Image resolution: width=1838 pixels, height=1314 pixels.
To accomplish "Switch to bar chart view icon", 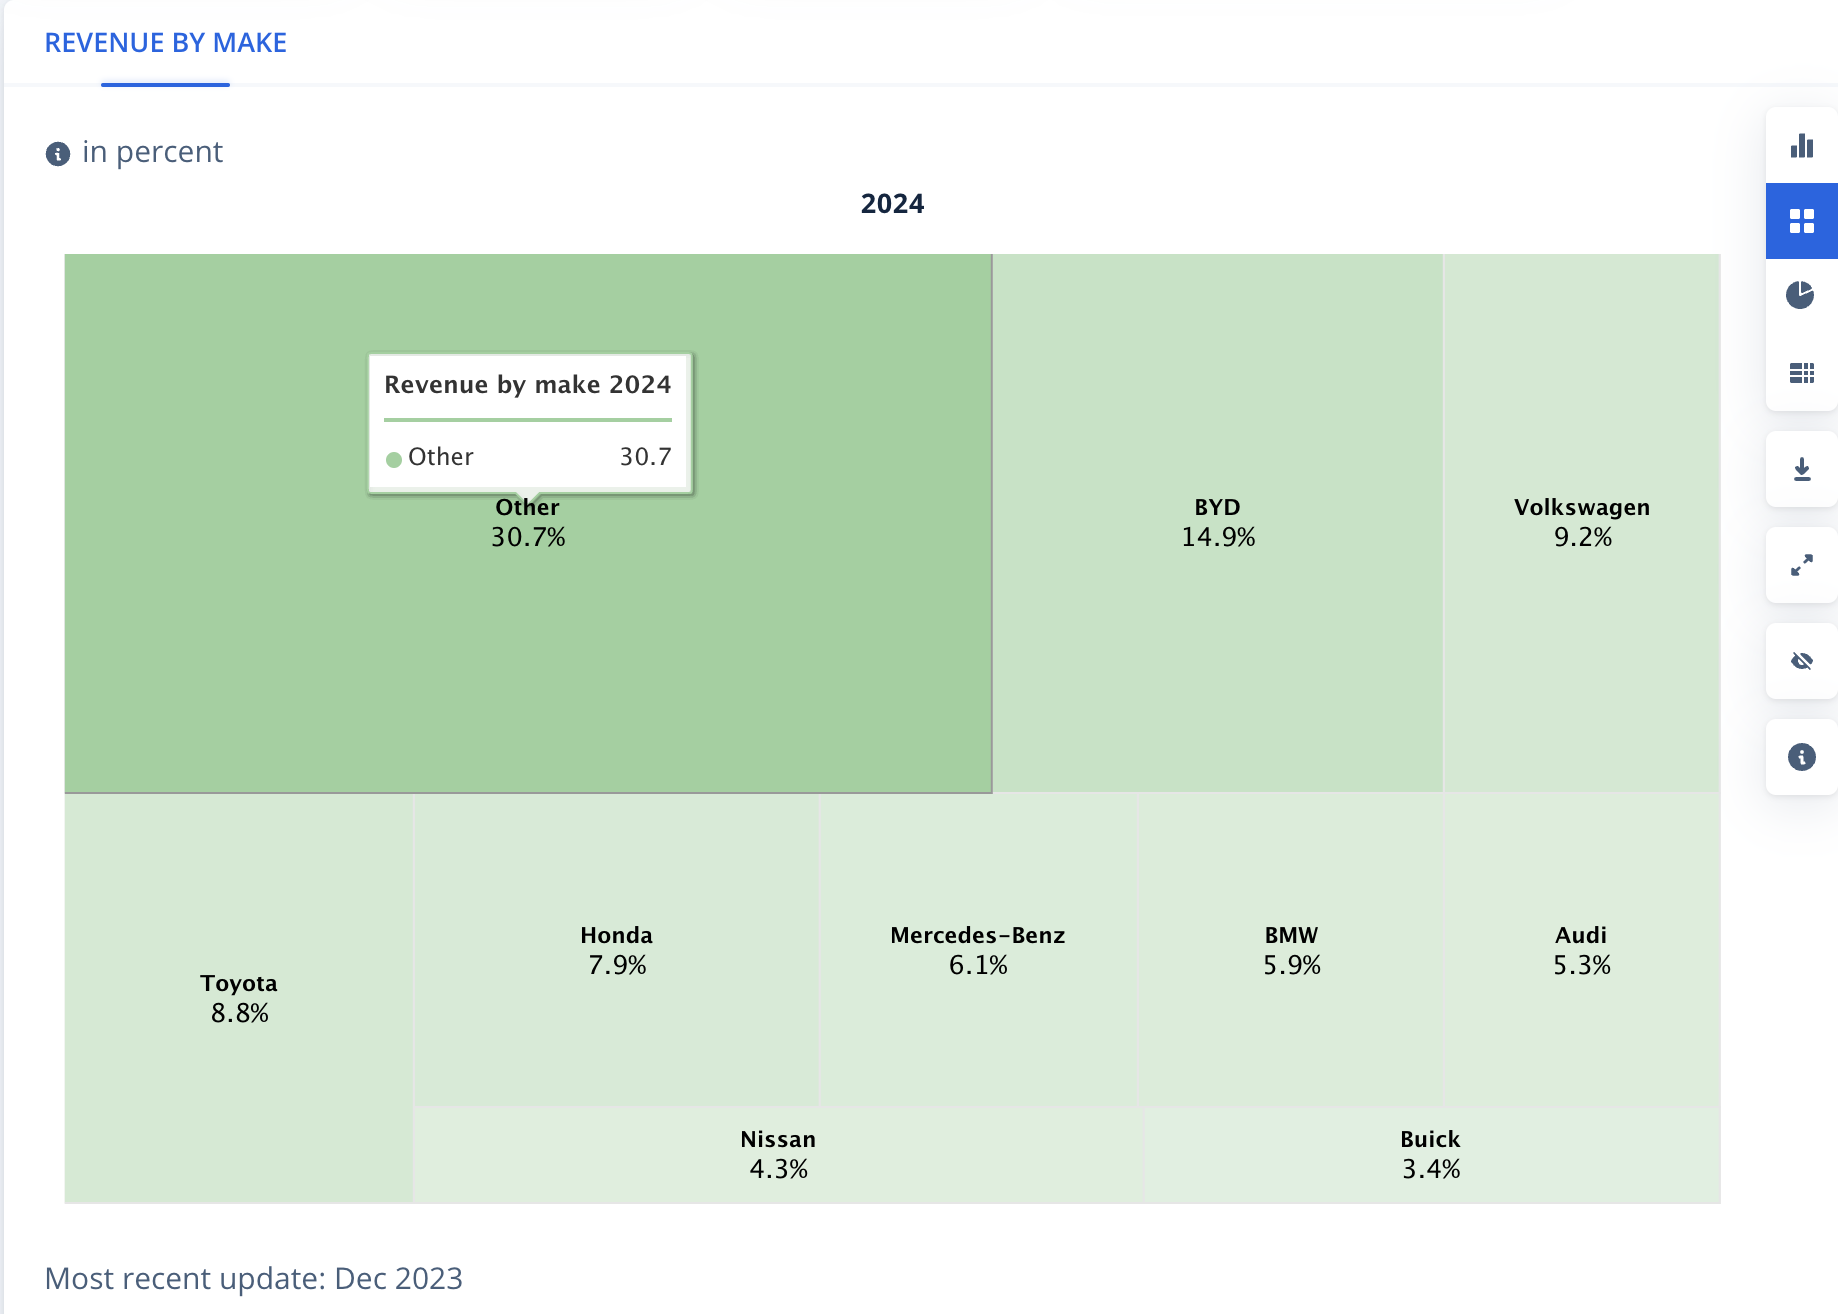I will click(1802, 146).
